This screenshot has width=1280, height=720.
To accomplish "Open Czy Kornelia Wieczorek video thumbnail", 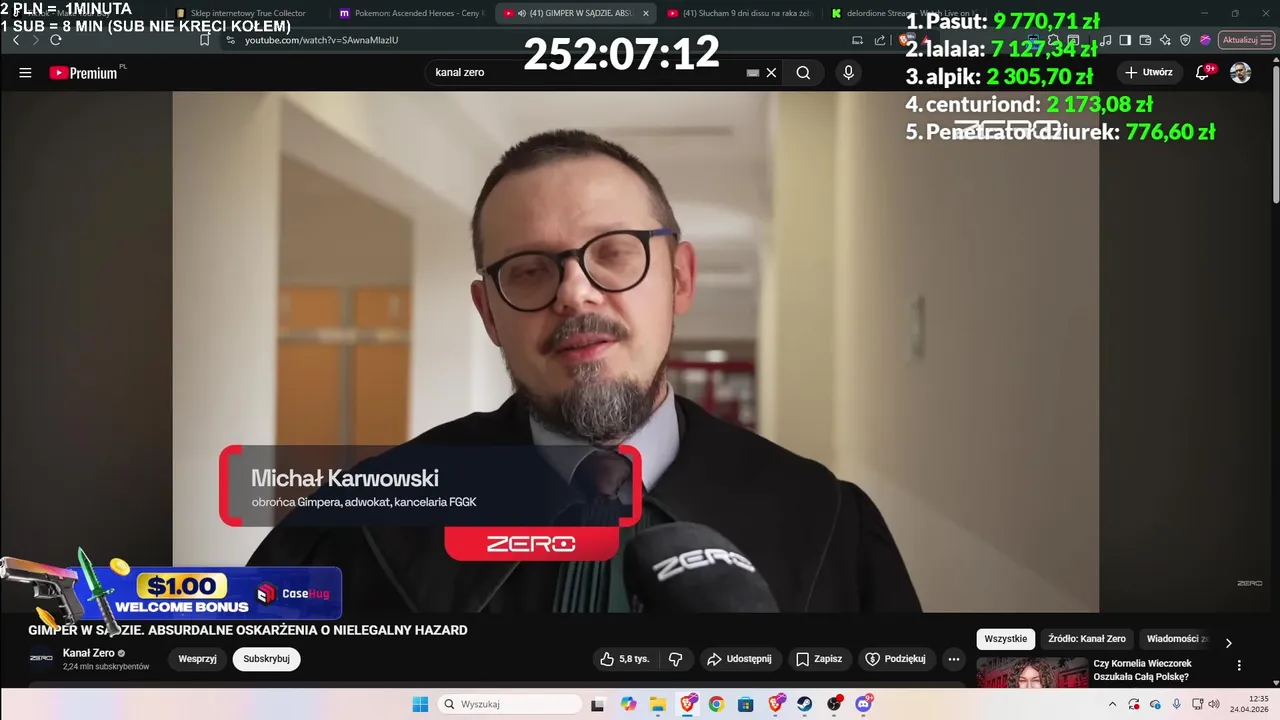I will coord(1032,672).
